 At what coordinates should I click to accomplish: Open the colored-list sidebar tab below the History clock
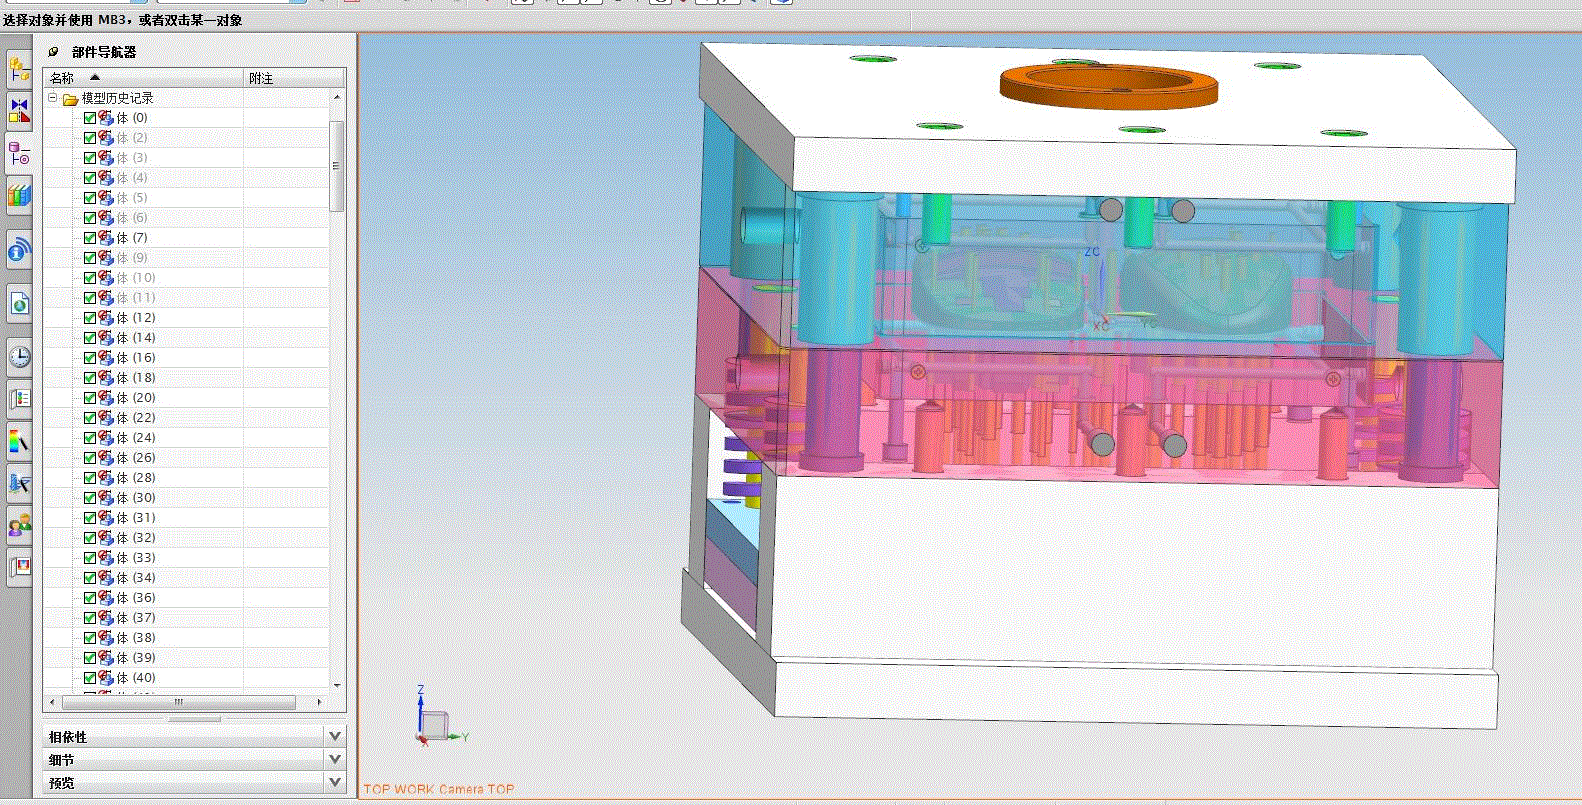[19, 399]
